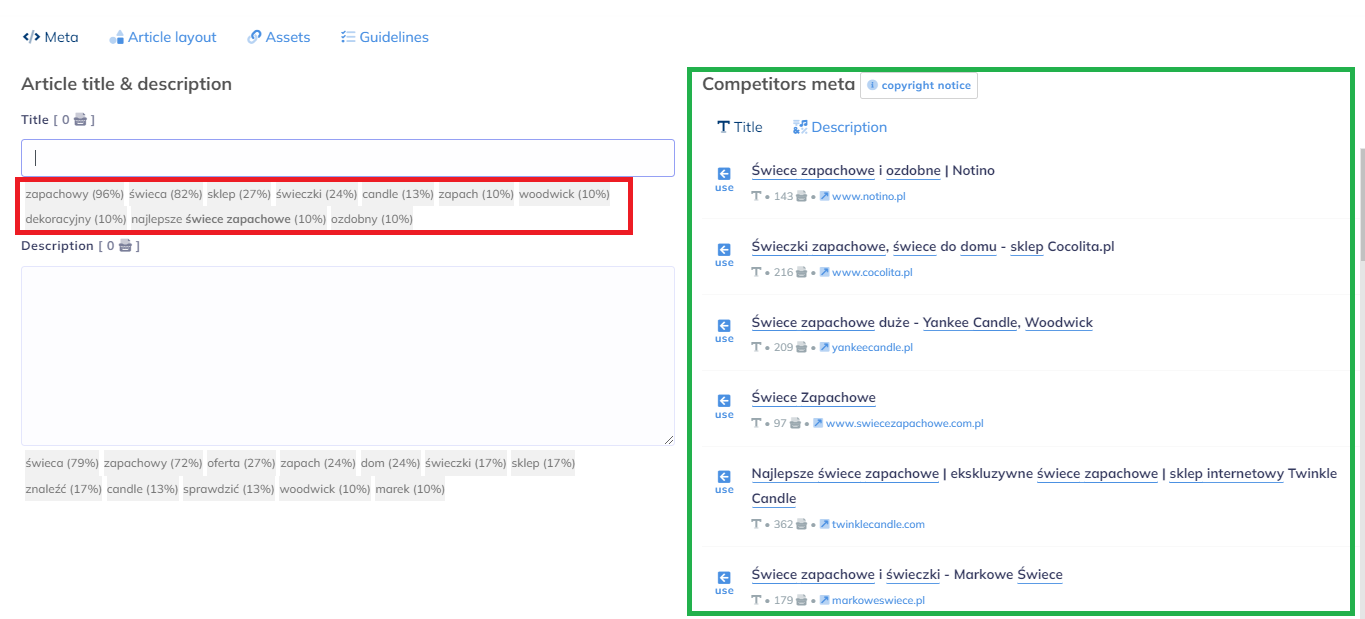Open the Assets tab
Image resolution: width=1365 pixels, height=619 pixels.
pyautogui.click(x=279, y=37)
